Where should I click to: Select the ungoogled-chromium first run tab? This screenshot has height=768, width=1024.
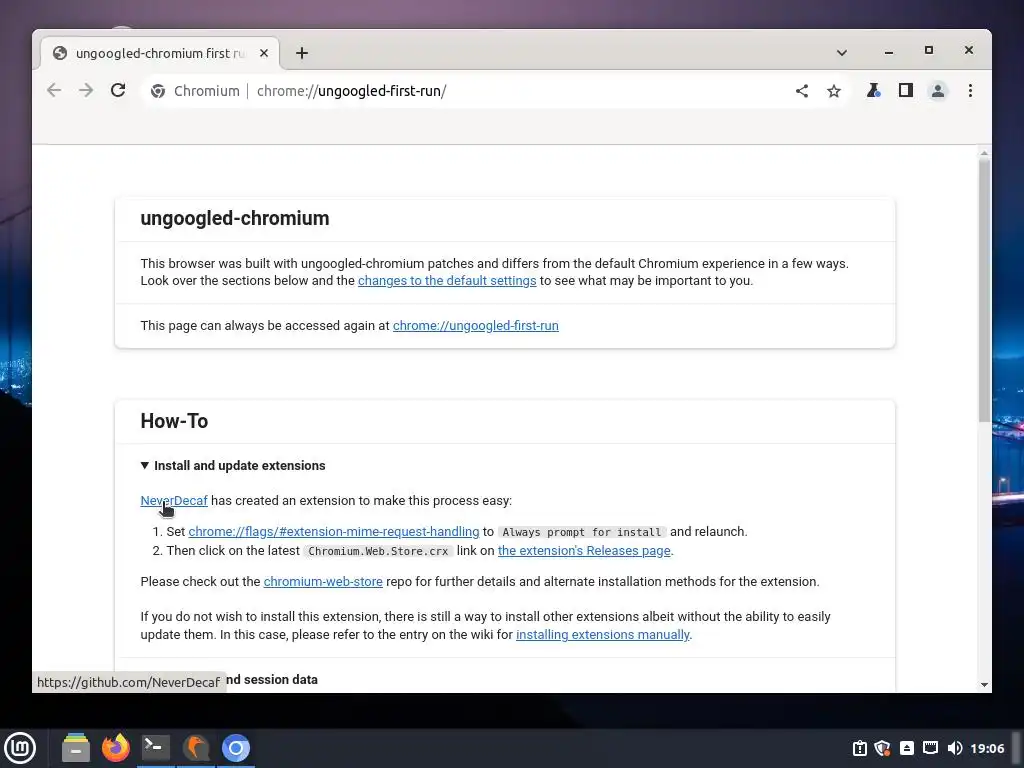(x=160, y=54)
